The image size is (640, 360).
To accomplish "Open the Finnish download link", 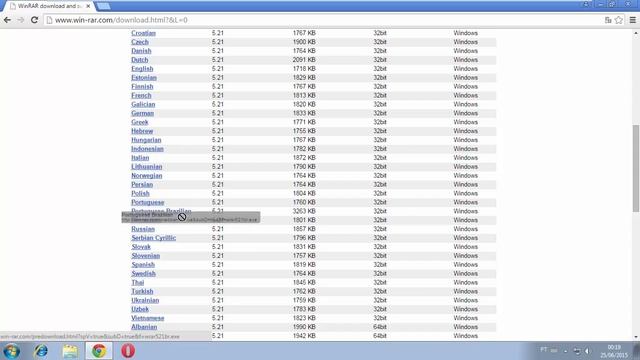I will pyautogui.click(x=142, y=87).
